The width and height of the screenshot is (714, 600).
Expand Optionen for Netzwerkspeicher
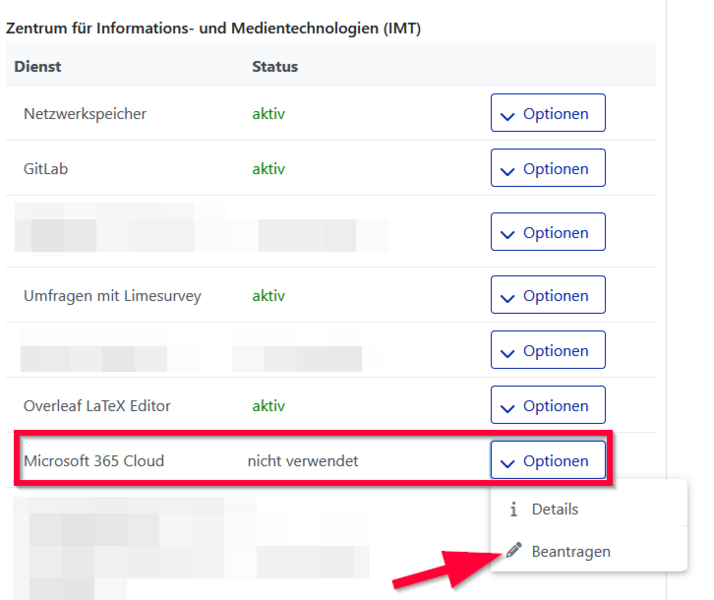548,114
